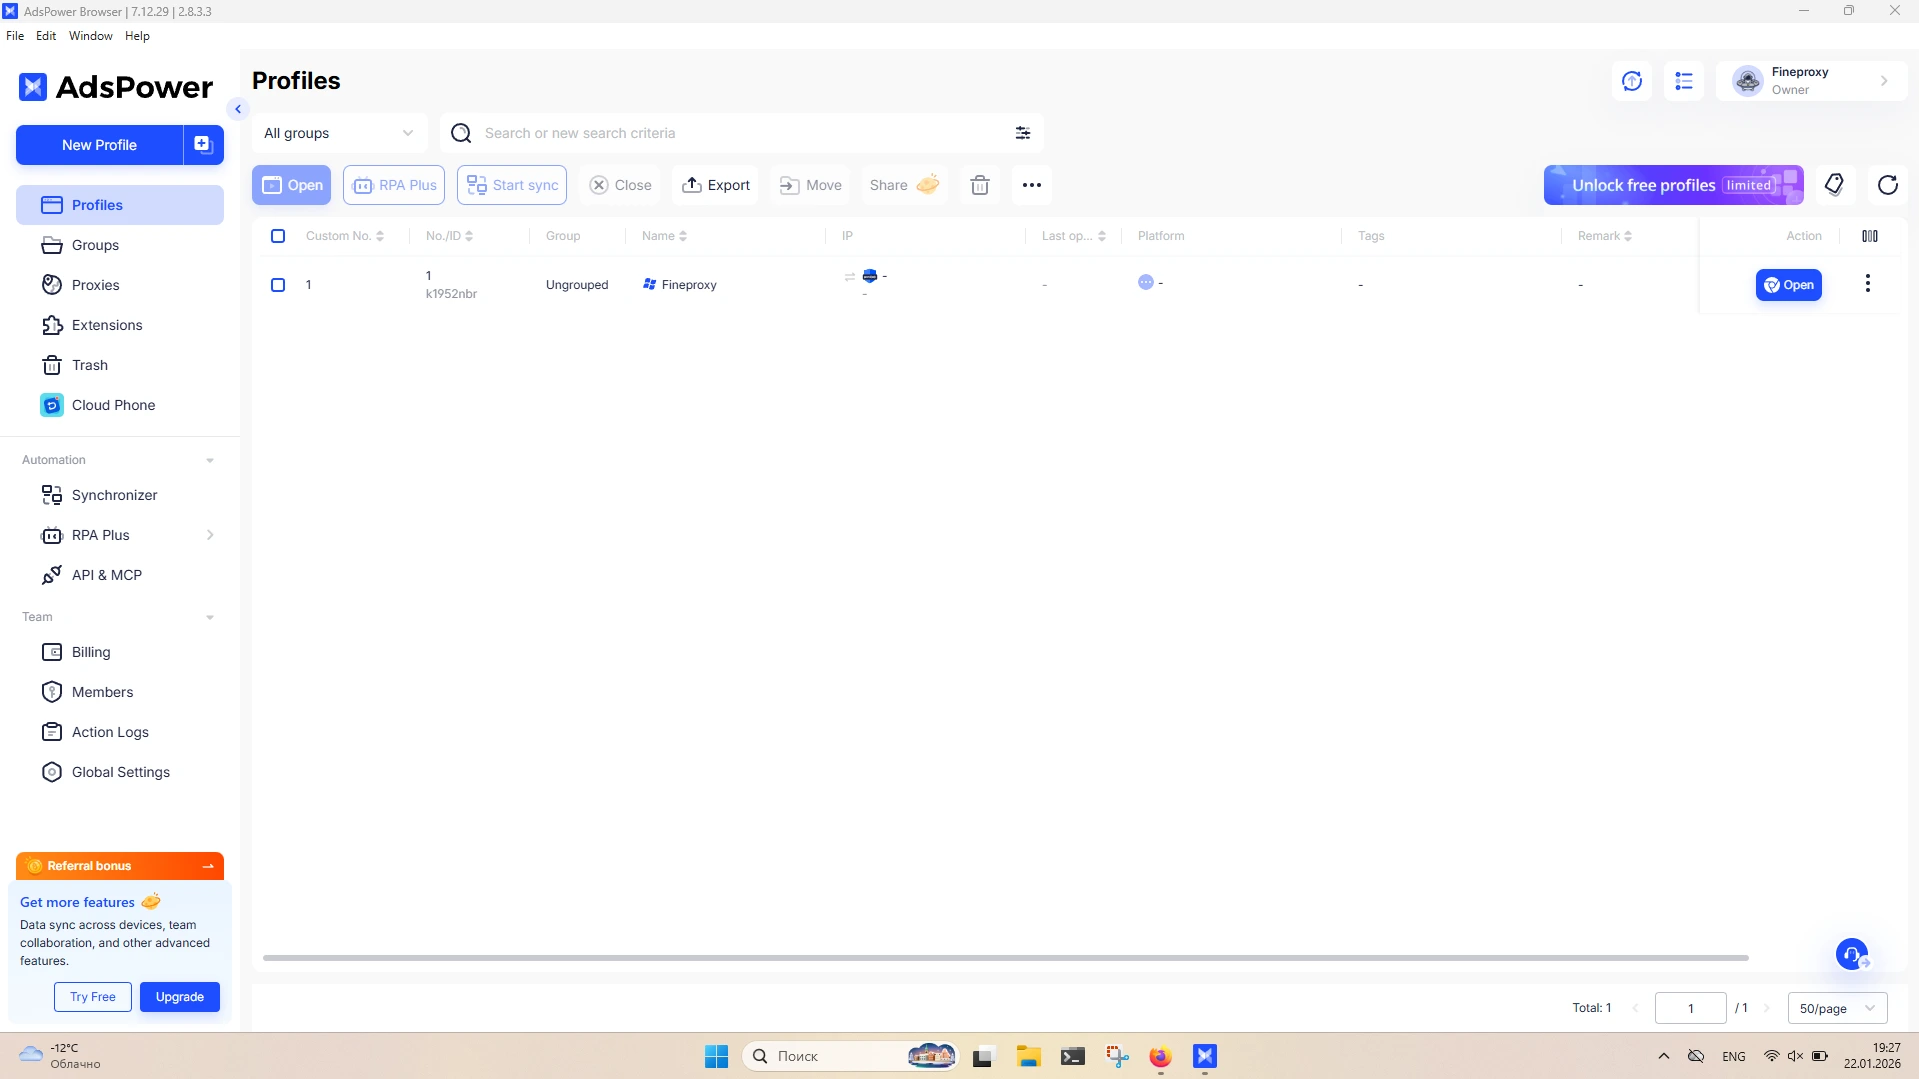The width and height of the screenshot is (1919, 1079).
Task: Click the batch create profile icon
Action: pos(203,145)
